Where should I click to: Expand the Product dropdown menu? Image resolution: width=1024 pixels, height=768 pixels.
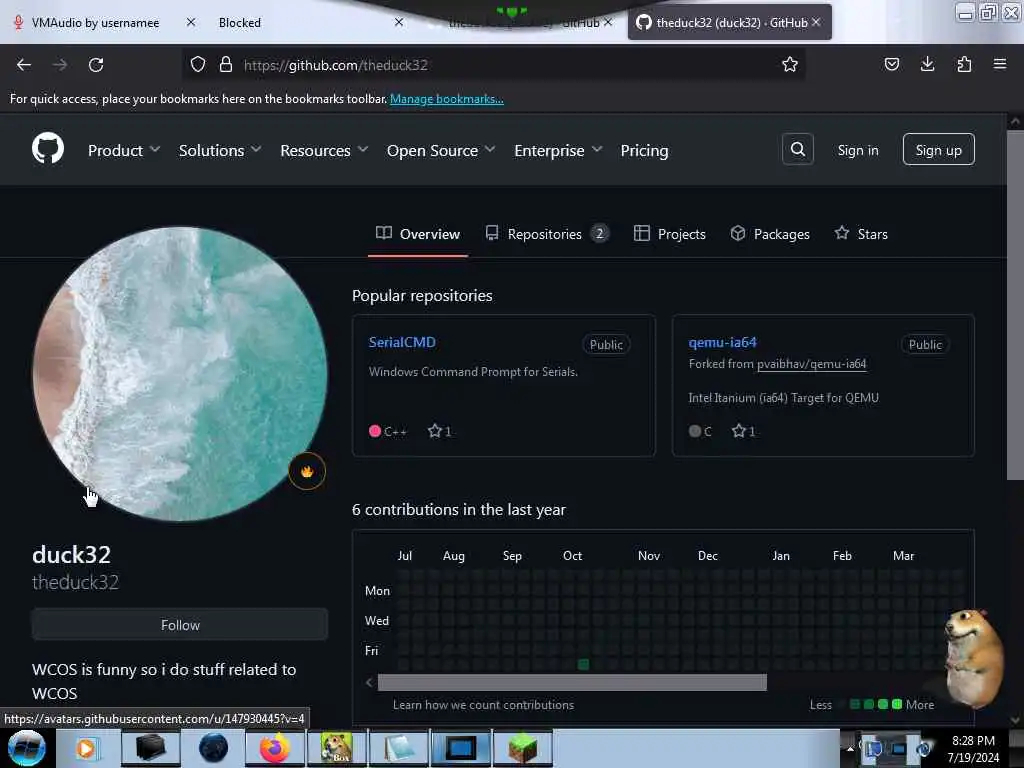coord(124,150)
